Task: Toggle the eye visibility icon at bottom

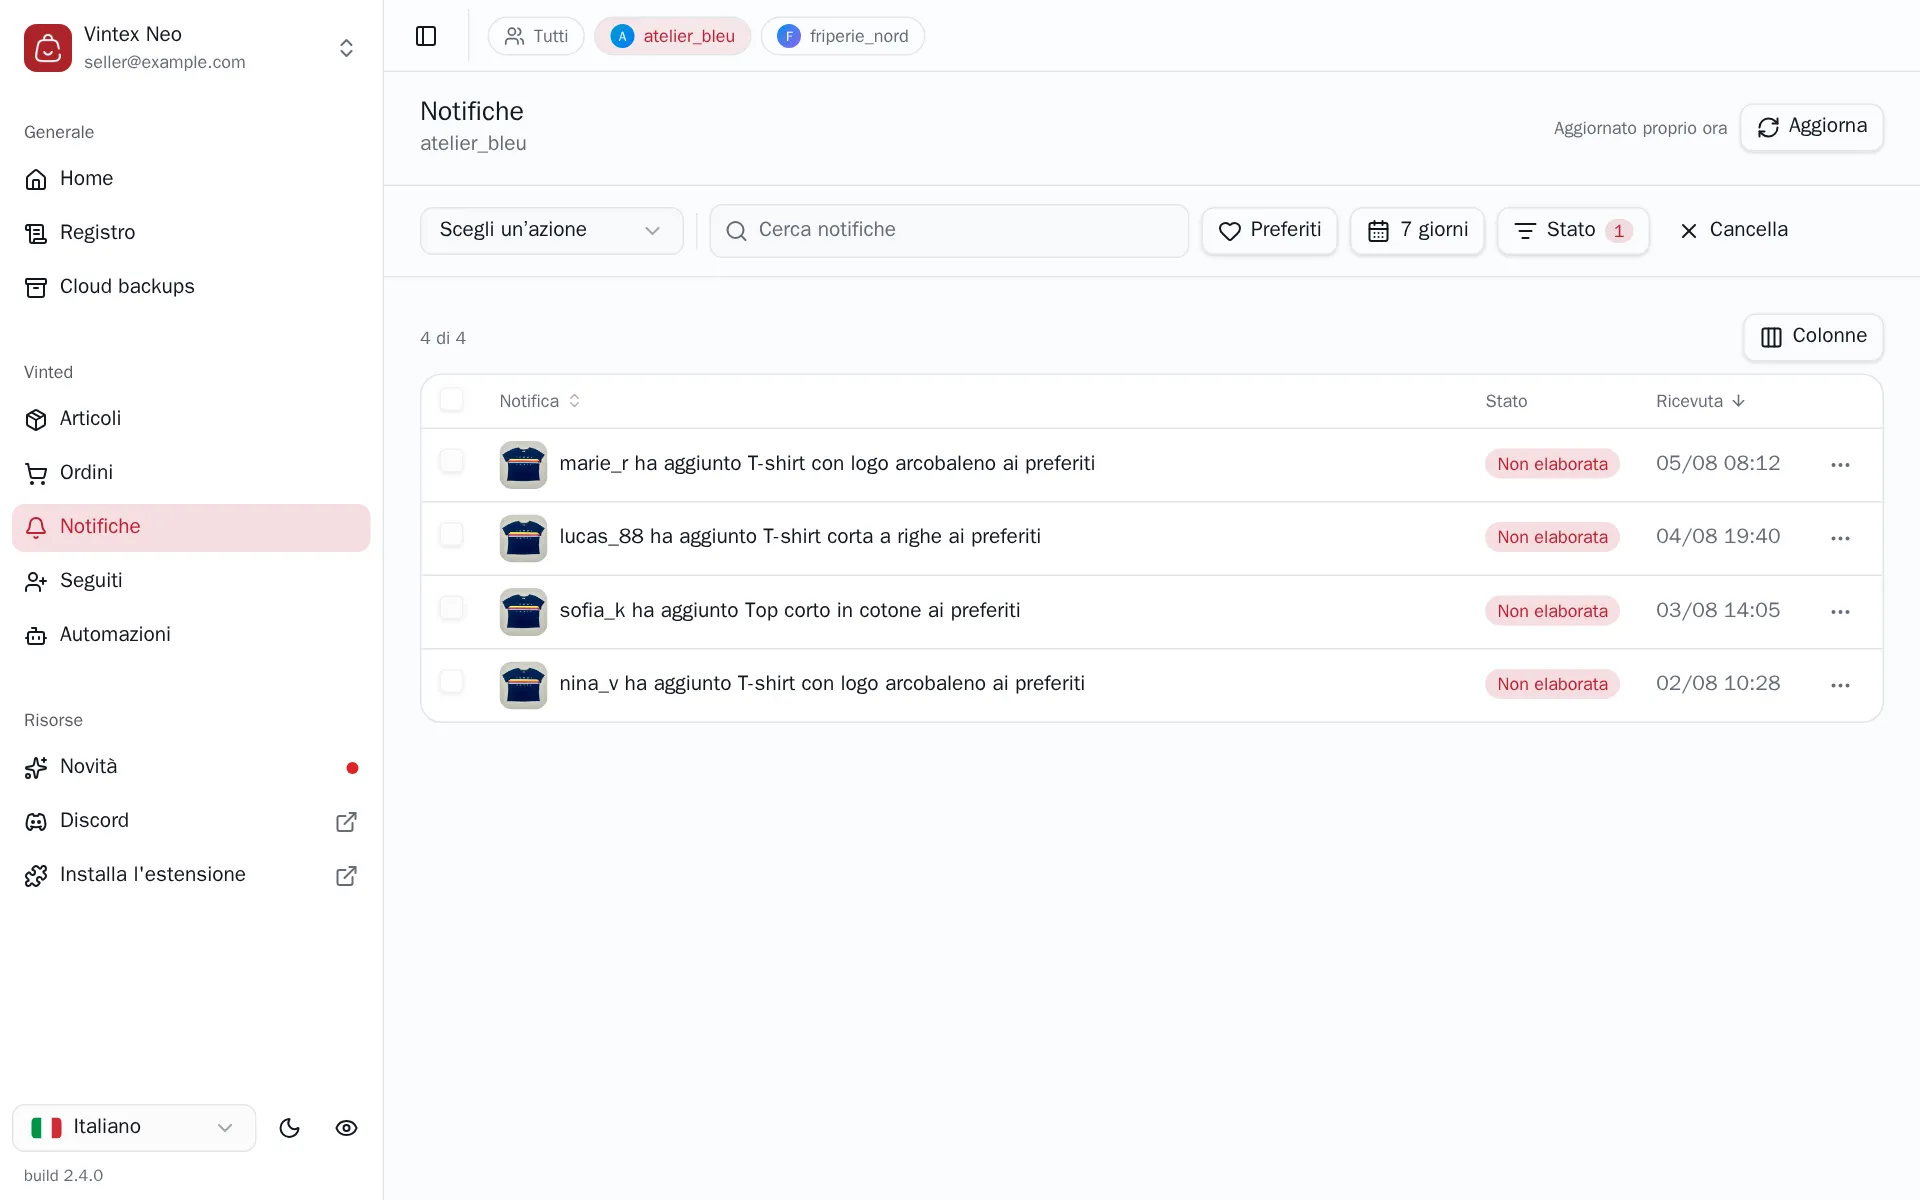Action: (346, 1128)
